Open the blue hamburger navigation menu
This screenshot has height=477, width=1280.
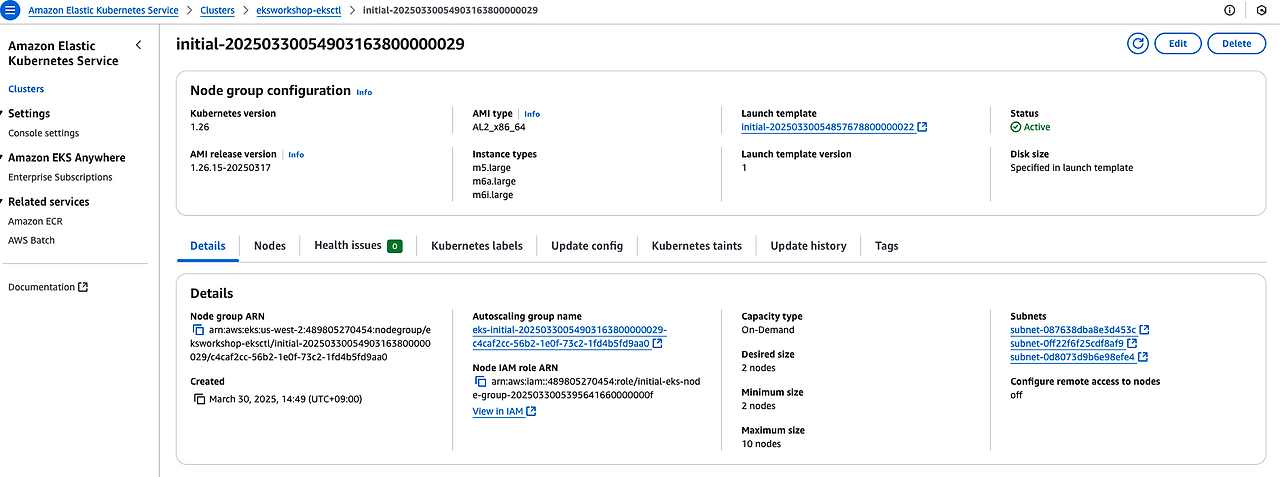pyautogui.click(x=10, y=10)
